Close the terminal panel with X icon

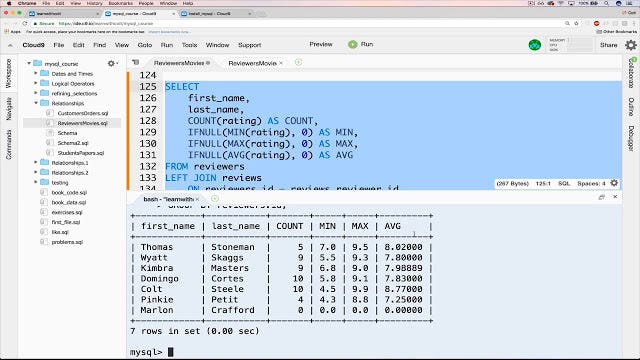tap(615, 197)
